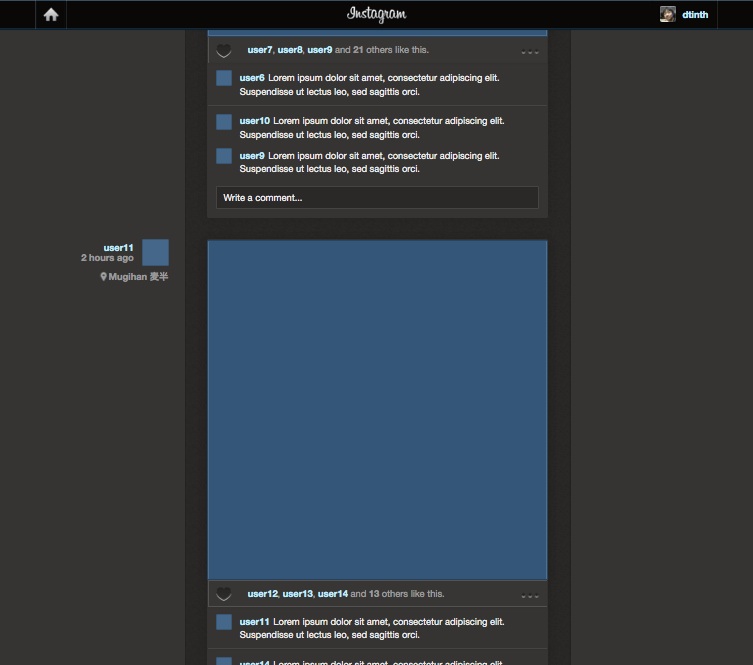
Task: Like the post liked by user12, user13, user14
Action: 224,594
